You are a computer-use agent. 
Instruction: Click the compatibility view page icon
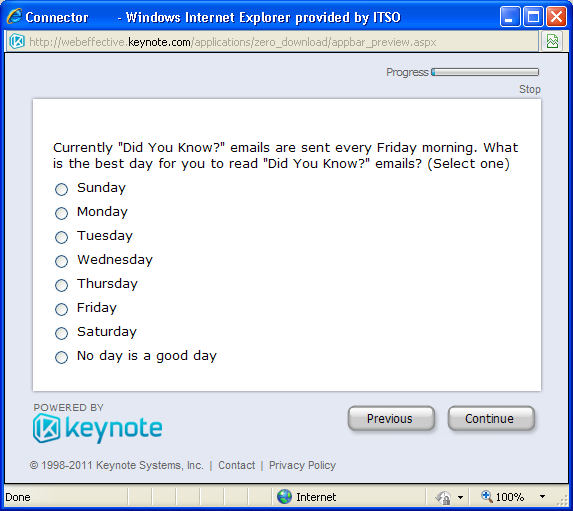click(552, 41)
